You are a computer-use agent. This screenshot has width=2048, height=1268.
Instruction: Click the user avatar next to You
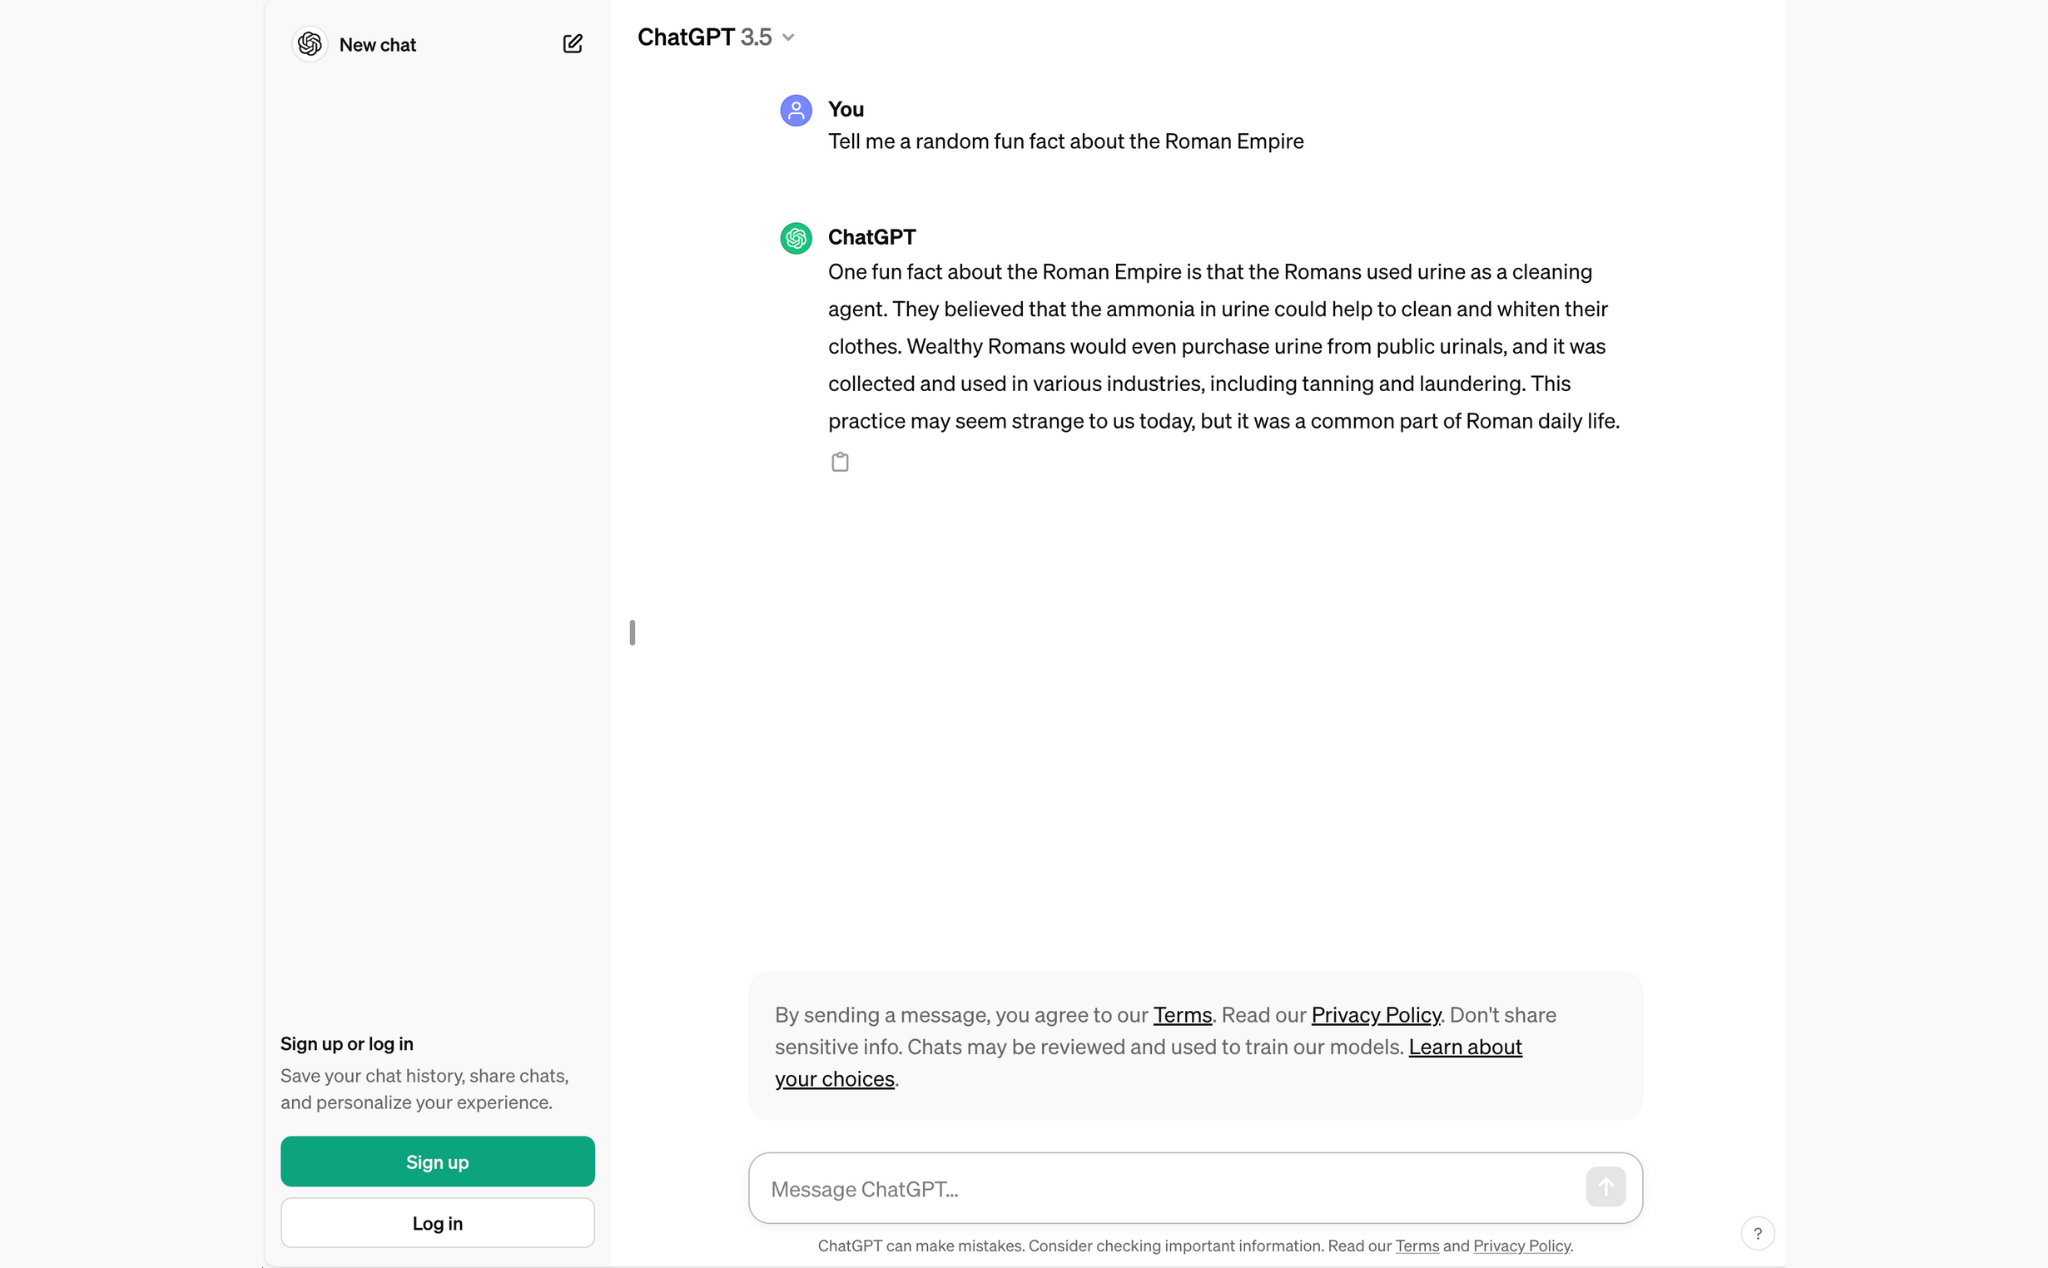pos(796,110)
